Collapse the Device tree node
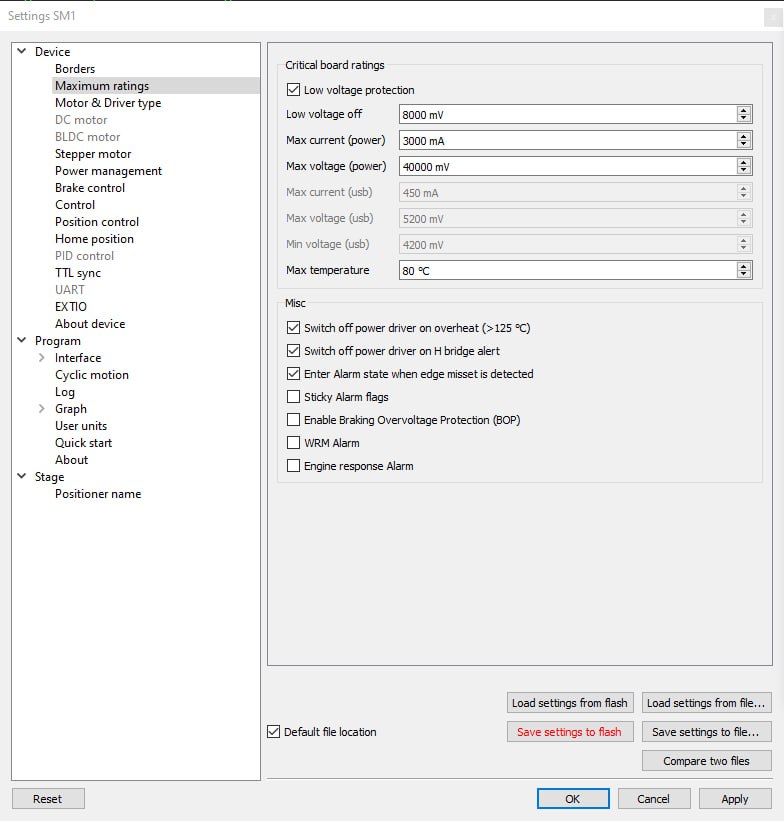784x821 pixels. 22,52
